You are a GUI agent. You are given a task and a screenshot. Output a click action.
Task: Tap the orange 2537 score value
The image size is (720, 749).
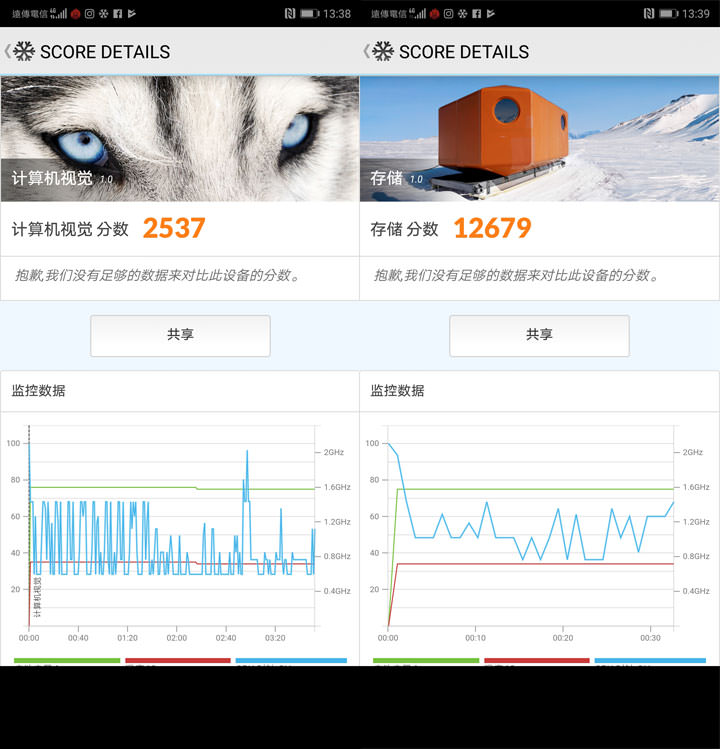click(x=174, y=229)
